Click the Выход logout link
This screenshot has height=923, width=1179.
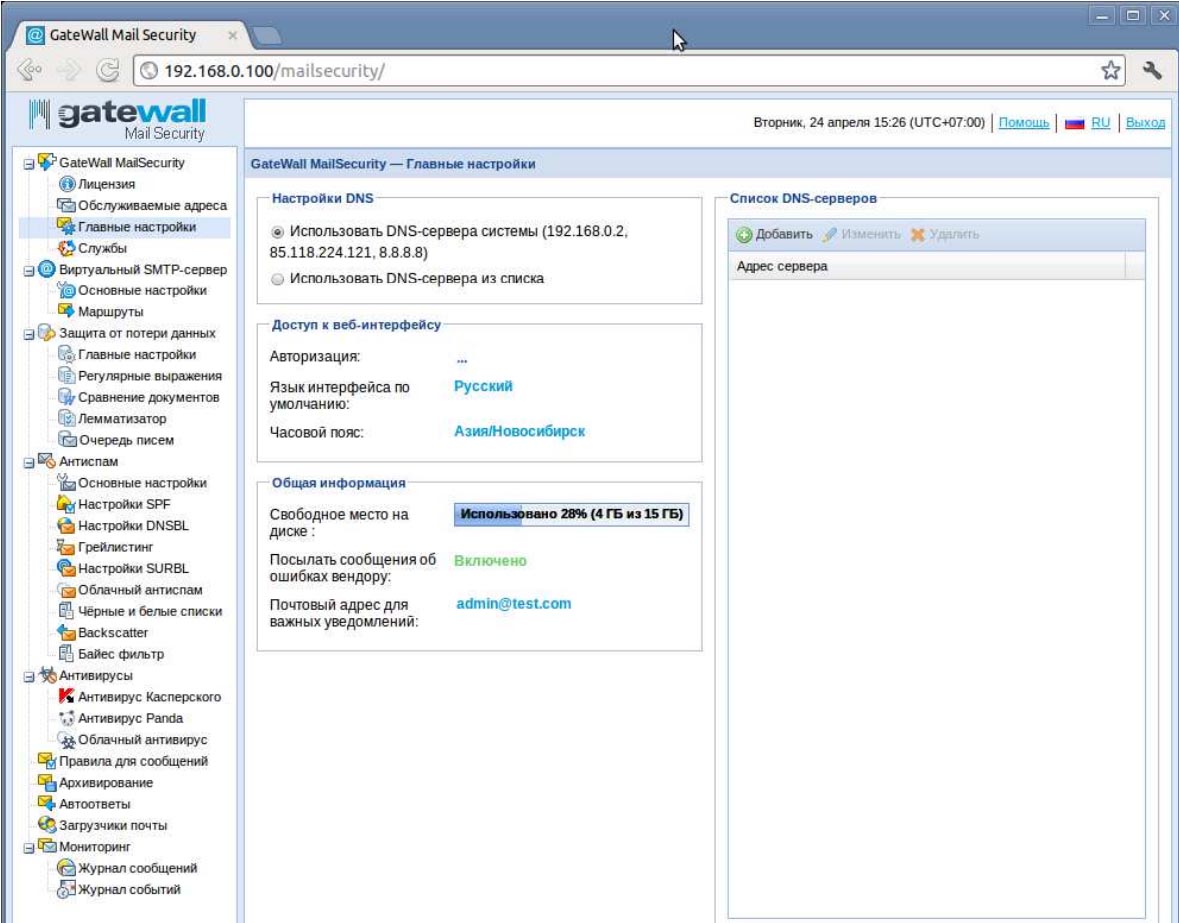coord(1145,123)
